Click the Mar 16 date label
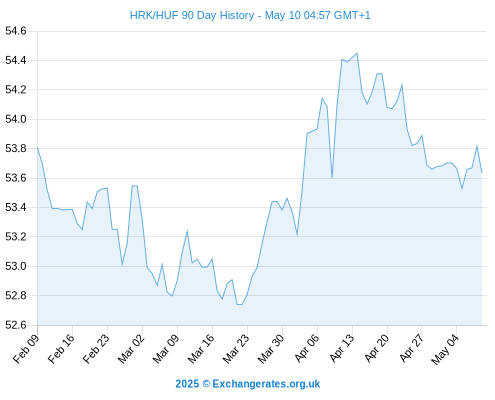Image resolution: width=495 pixels, height=400 pixels. tap(201, 349)
